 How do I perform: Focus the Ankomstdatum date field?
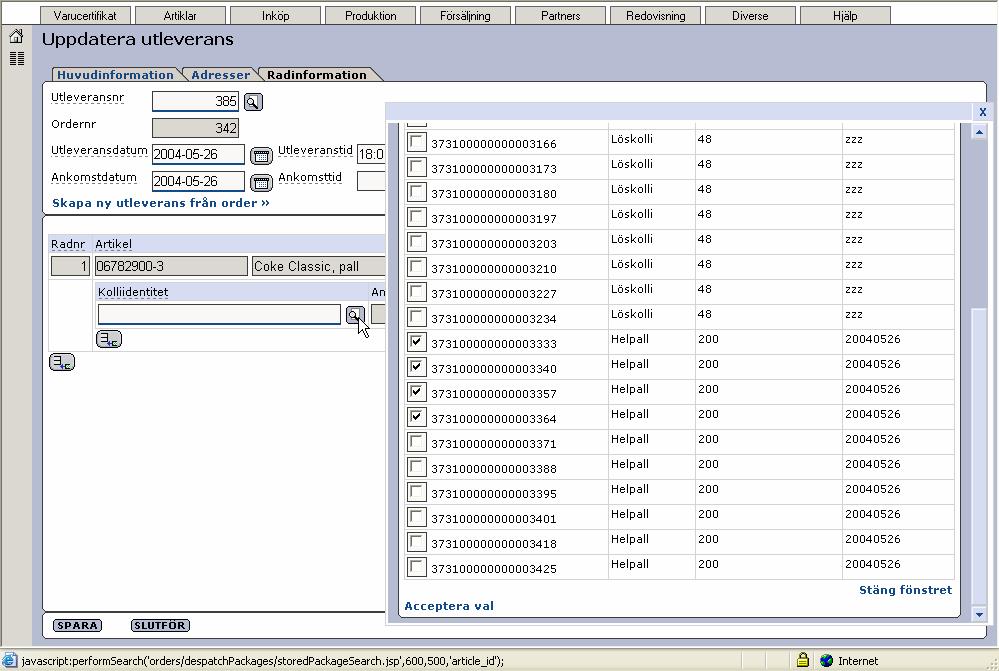198,182
